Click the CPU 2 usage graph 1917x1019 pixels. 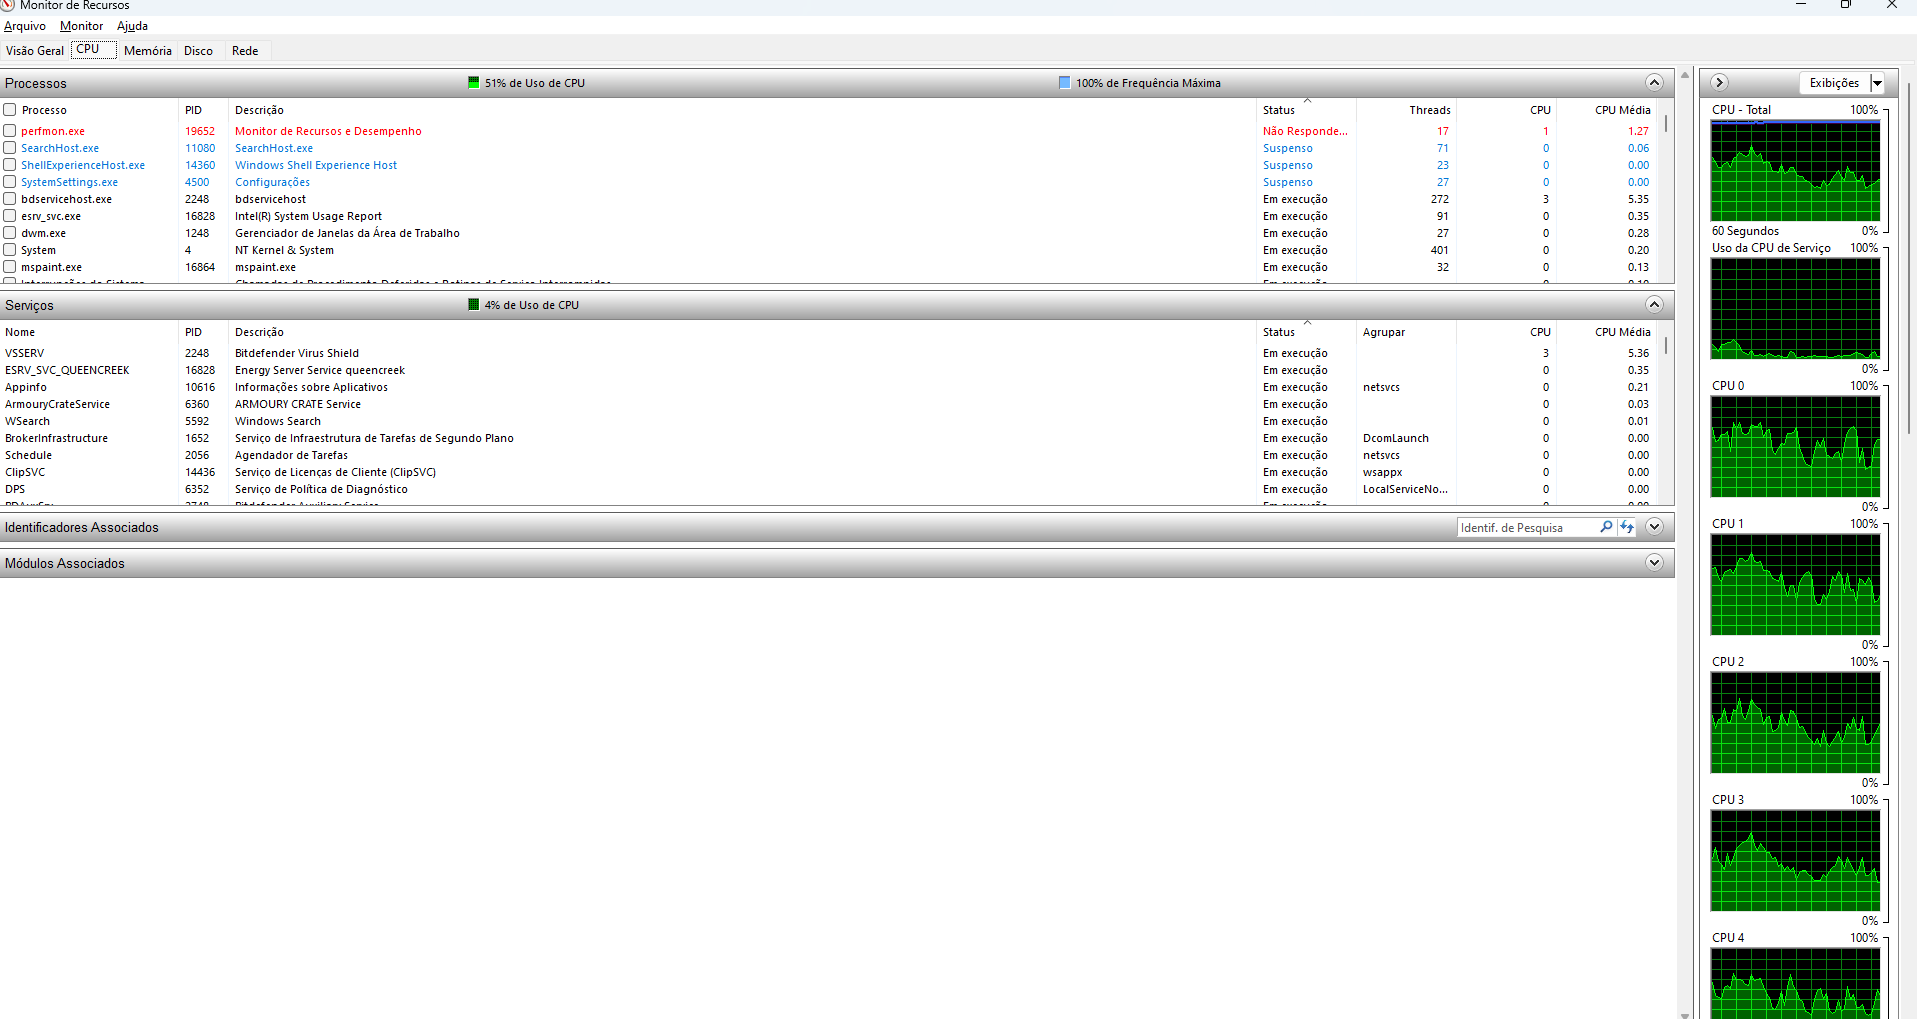pyautogui.click(x=1795, y=723)
